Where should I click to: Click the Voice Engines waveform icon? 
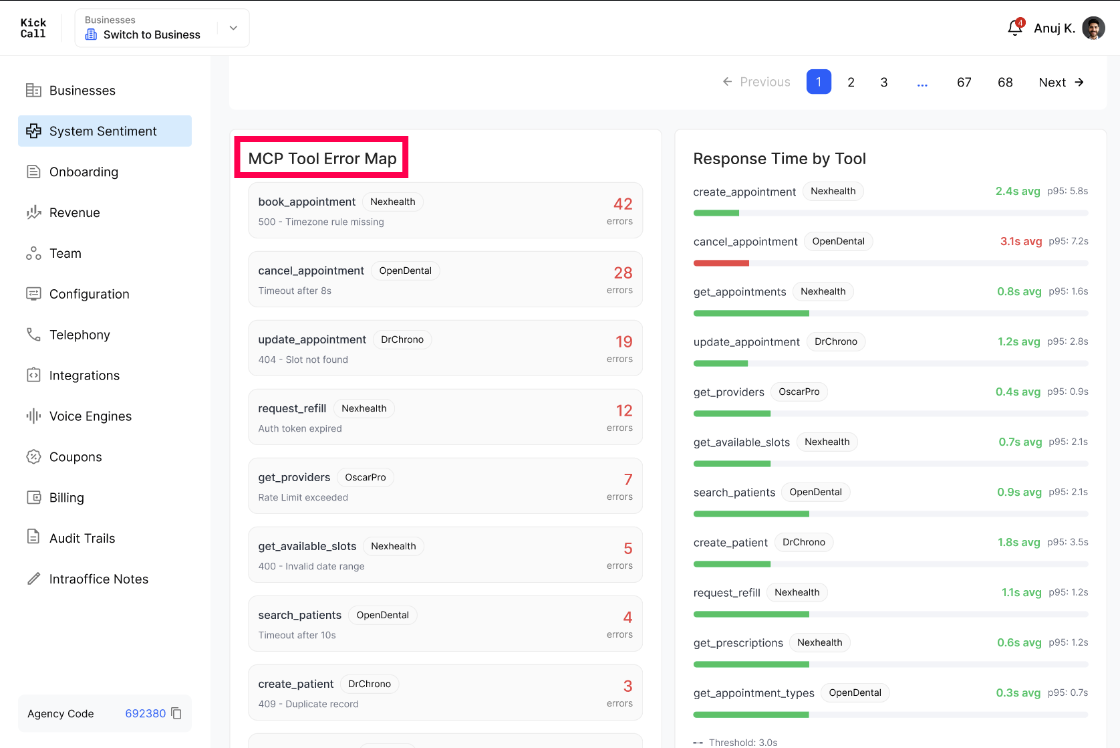pyautogui.click(x=34, y=416)
